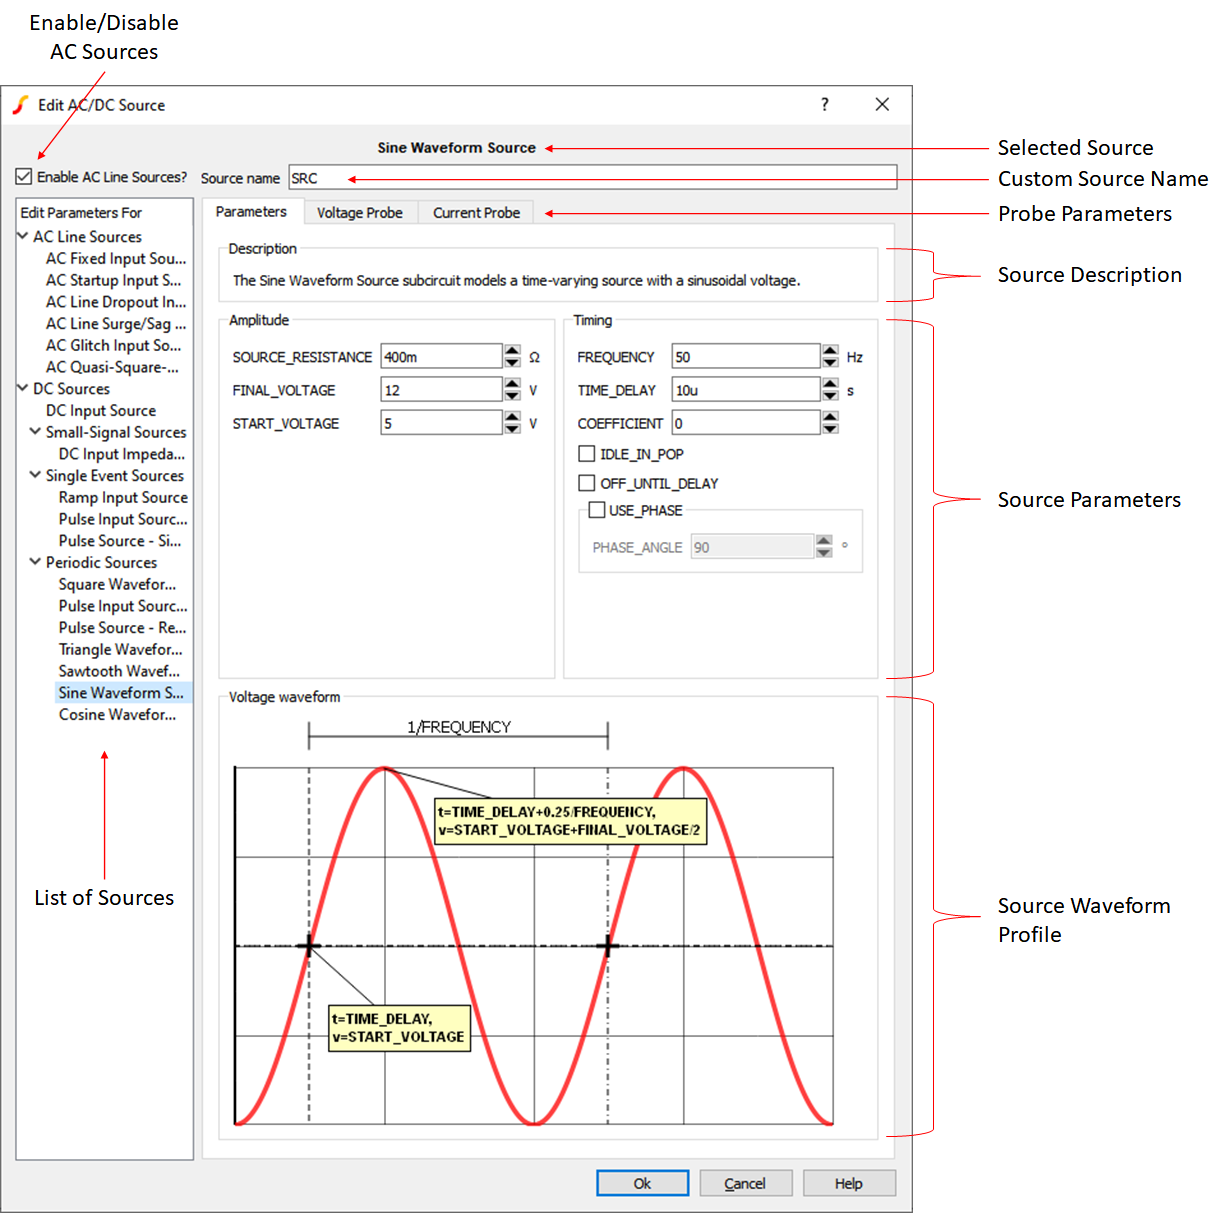Decrease TIME_DELAY with the down arrow
The image size is (1224, 1213).
click(830, 396)
